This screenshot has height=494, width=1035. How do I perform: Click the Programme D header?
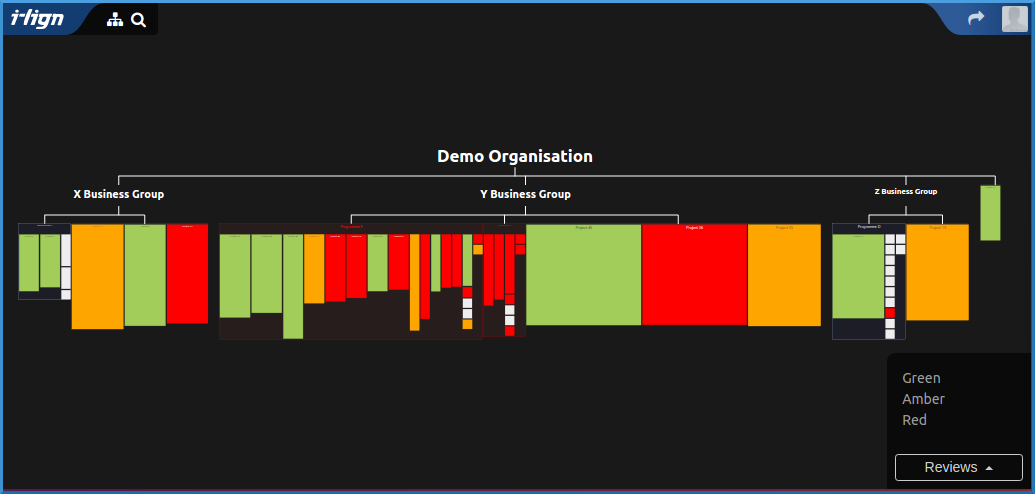(x=868, y=228)
